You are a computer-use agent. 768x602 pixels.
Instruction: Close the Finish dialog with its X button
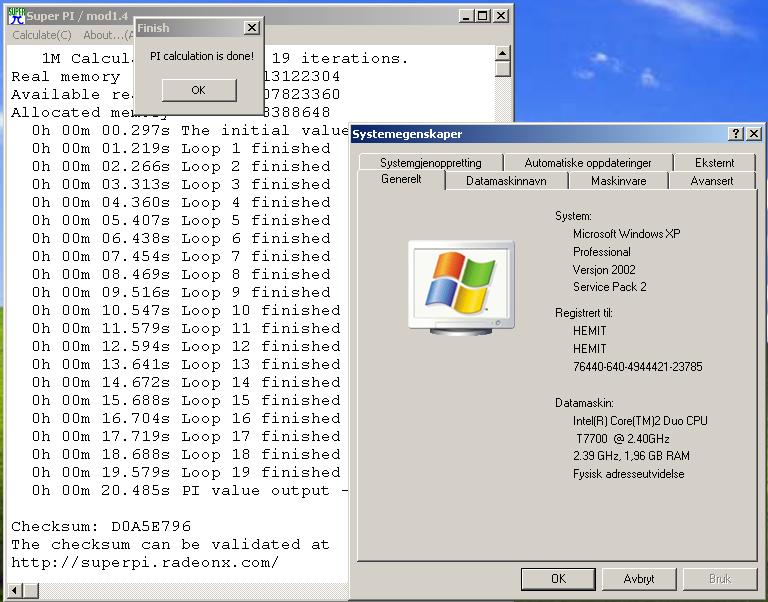[x=251, y=28]
